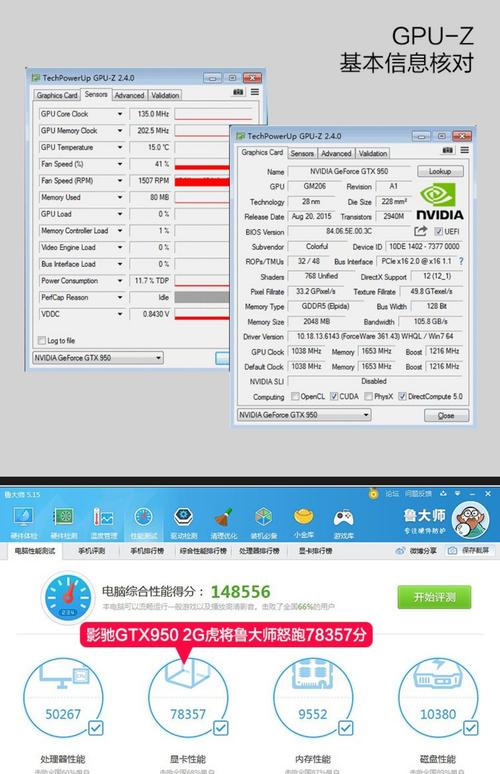Open 小金库 gold ingot icon
Image resolution: width=500 pixels, height=774 pixels.
(x=304, y=522)
